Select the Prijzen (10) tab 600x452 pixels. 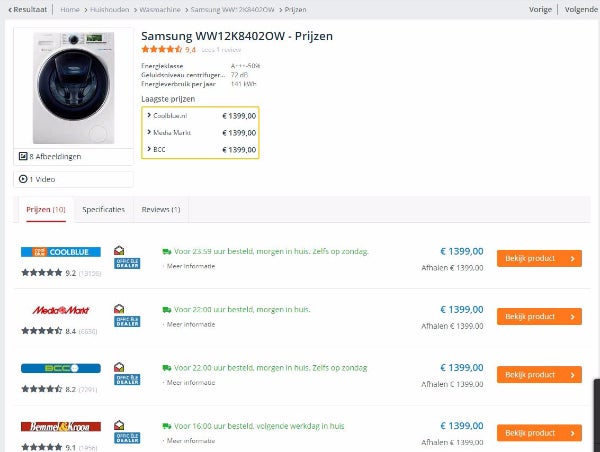pos(46,209)
